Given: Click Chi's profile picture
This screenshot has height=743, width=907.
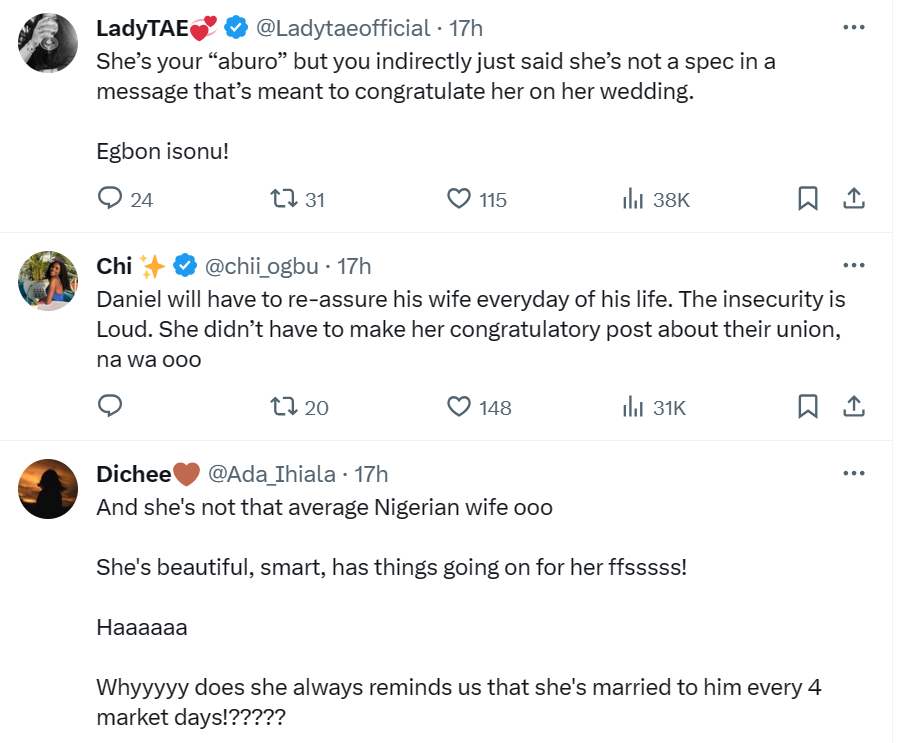Looking at the screenshot, I should 48,282.
